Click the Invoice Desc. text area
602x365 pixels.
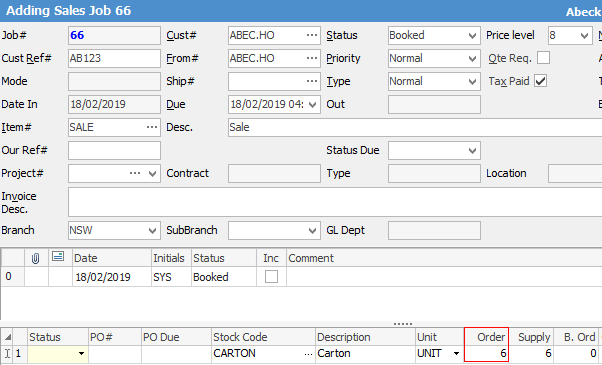pyautogui.click(x=335, y=202)
